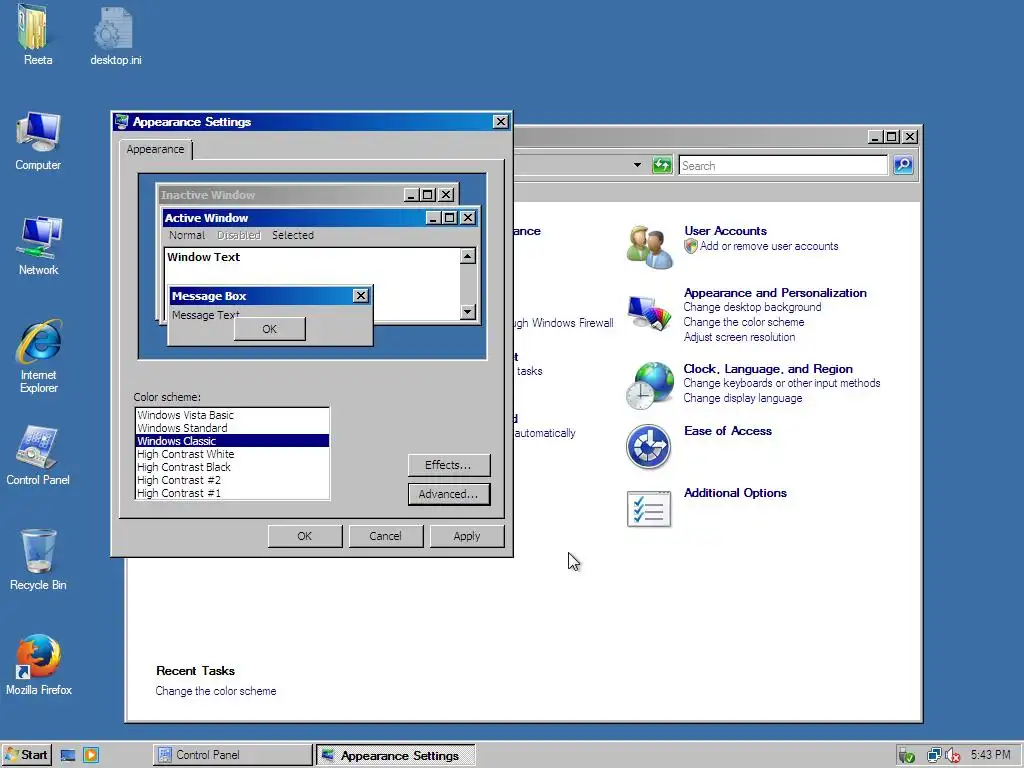Open the address bar dropdown arrow
1024x768 pixels.
637,165
